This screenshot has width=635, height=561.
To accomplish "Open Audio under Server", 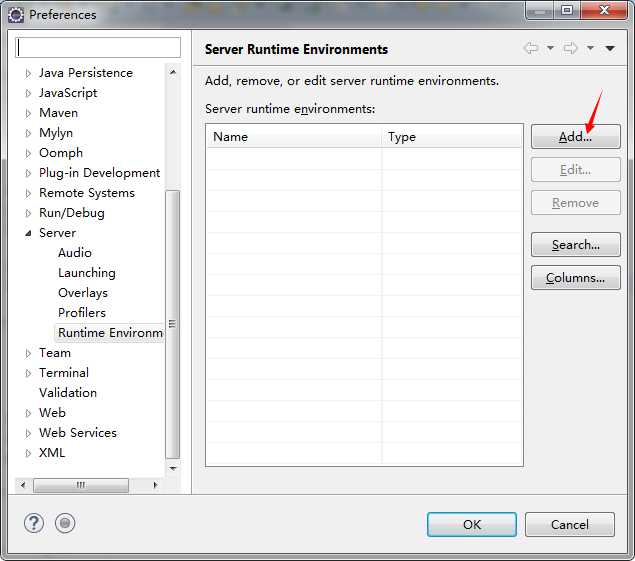I will coord(75,253).
